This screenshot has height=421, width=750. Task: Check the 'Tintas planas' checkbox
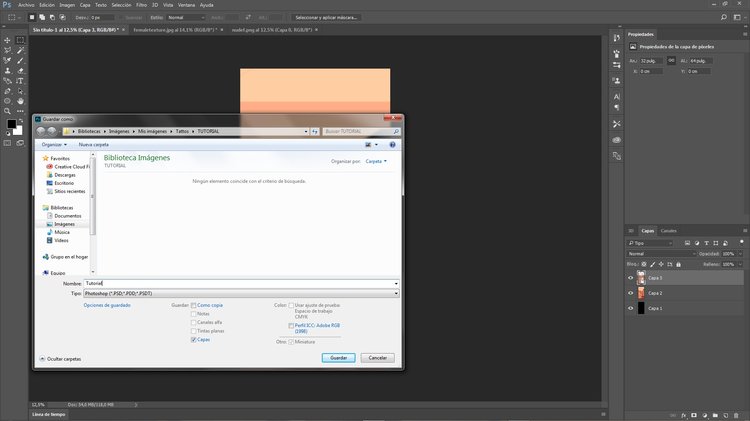pos(193,331)
